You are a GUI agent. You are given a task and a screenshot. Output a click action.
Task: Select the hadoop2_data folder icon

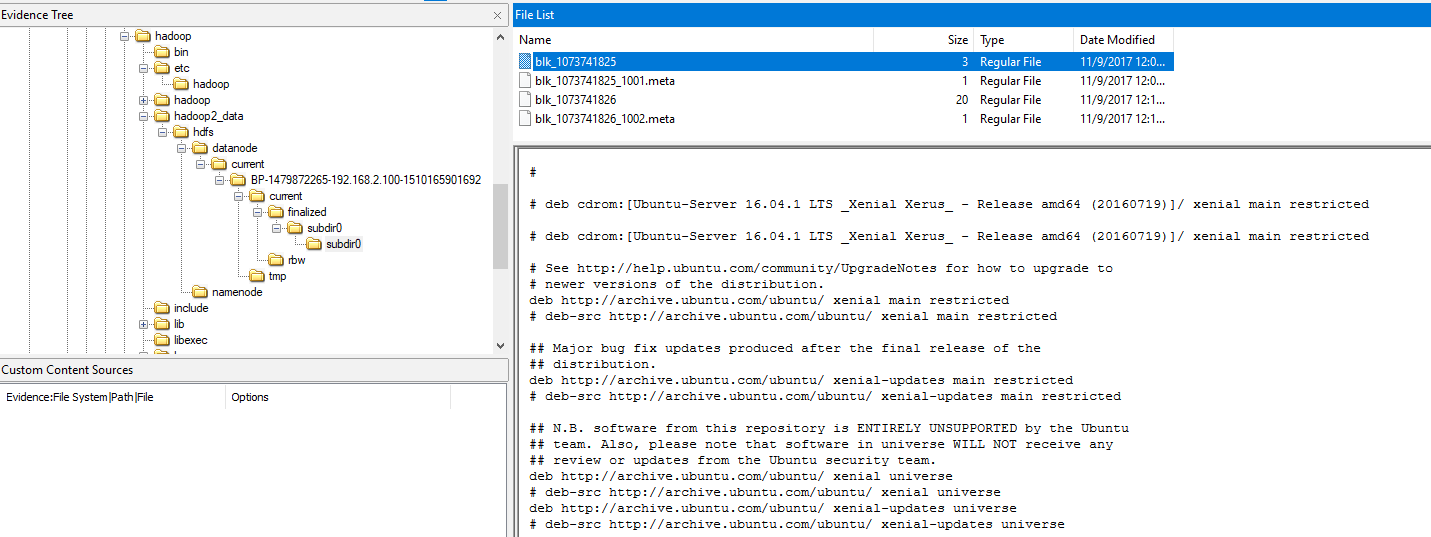click(x=162, y=116)
